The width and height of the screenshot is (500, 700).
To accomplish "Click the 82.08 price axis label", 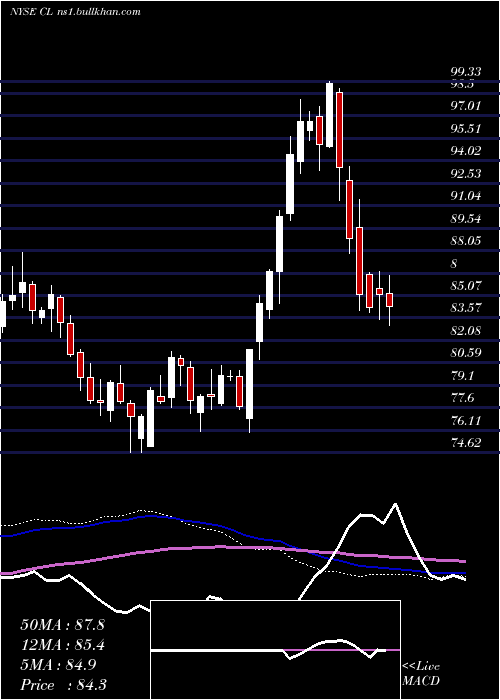I will tap(466, 331).
